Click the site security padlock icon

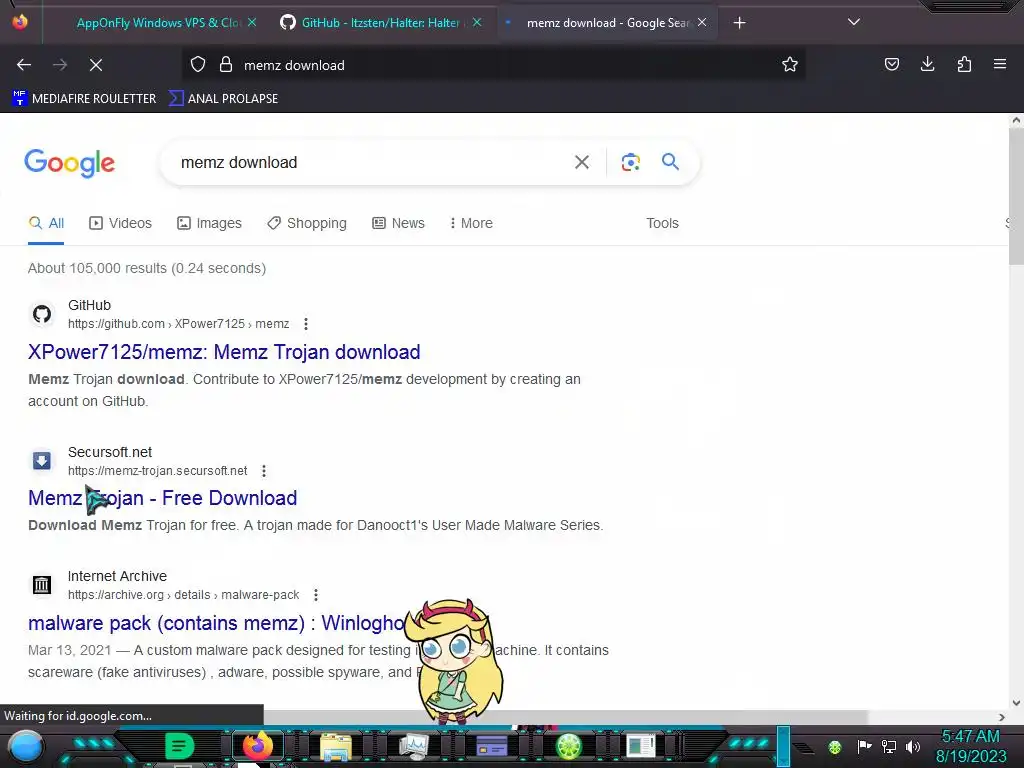226,65
